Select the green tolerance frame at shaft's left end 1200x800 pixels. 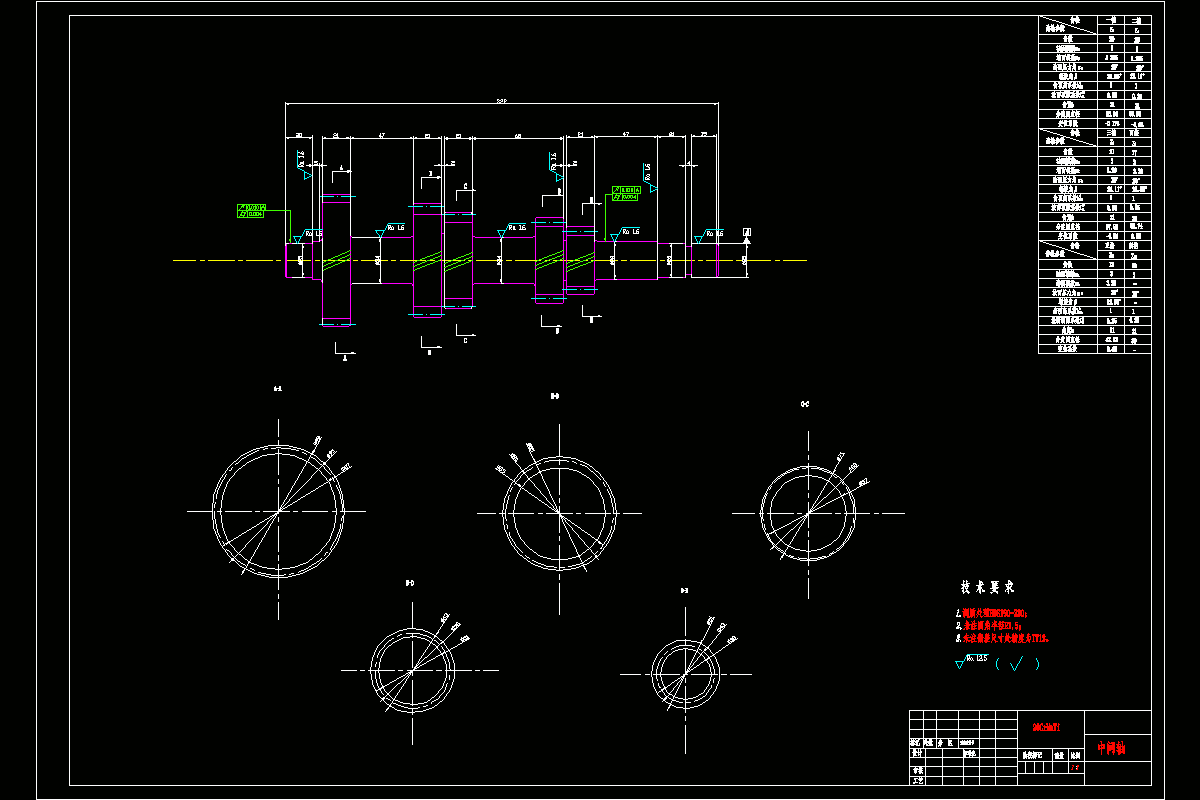click(x=250, y=210)
